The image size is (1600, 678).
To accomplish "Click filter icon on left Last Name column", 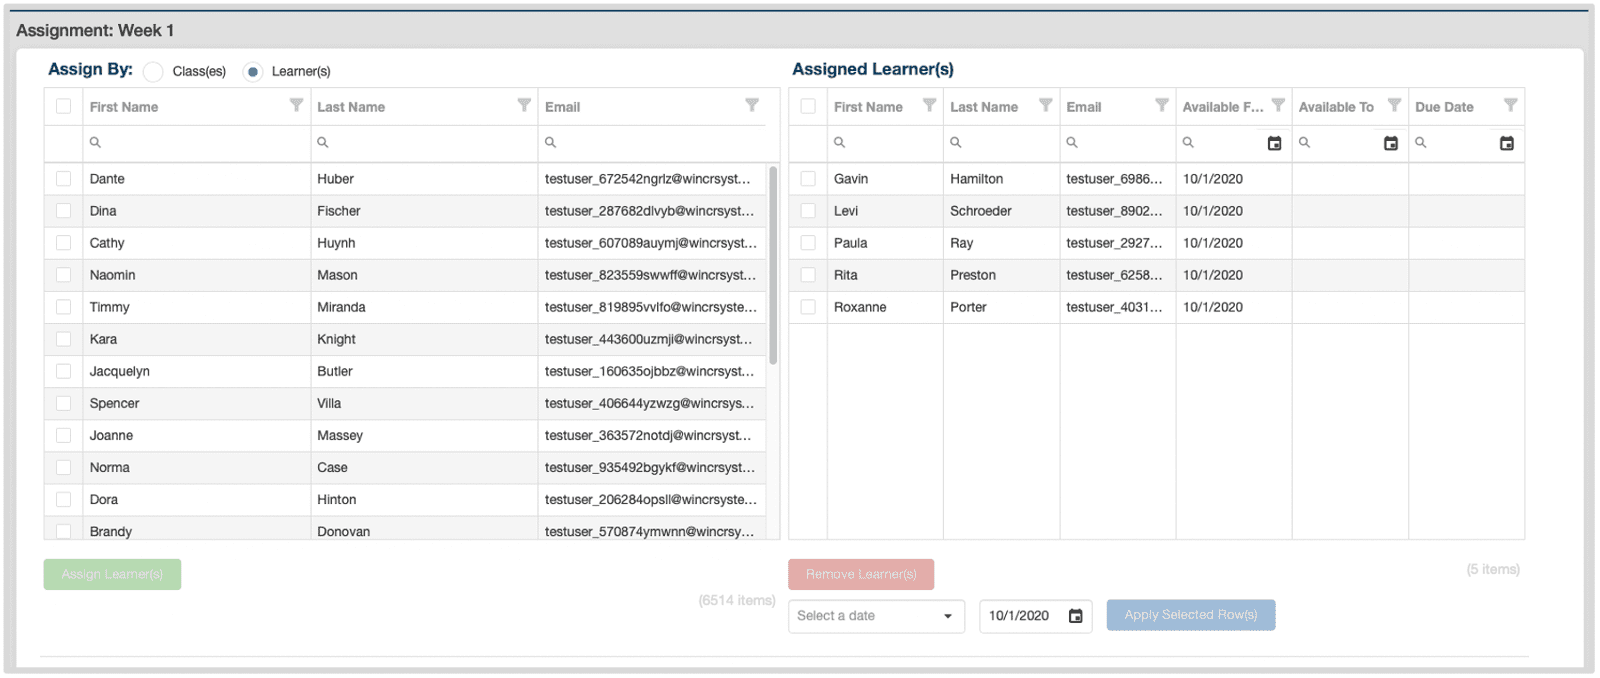I will click(x=524, y=105).
